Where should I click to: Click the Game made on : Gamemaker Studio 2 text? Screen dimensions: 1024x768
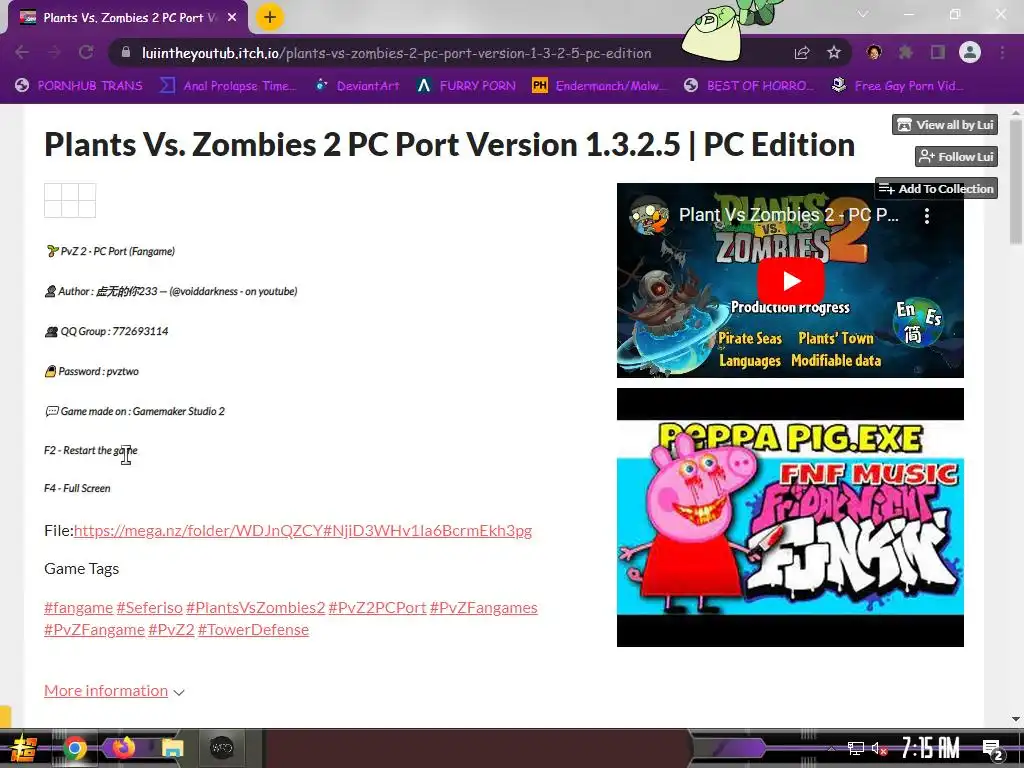click(x=135, y=411)
